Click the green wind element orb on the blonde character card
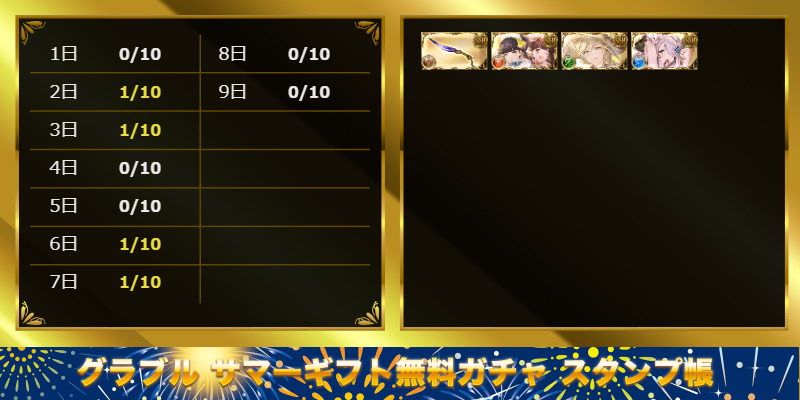The width and height of the screenshot is (800, 400). 568,62
